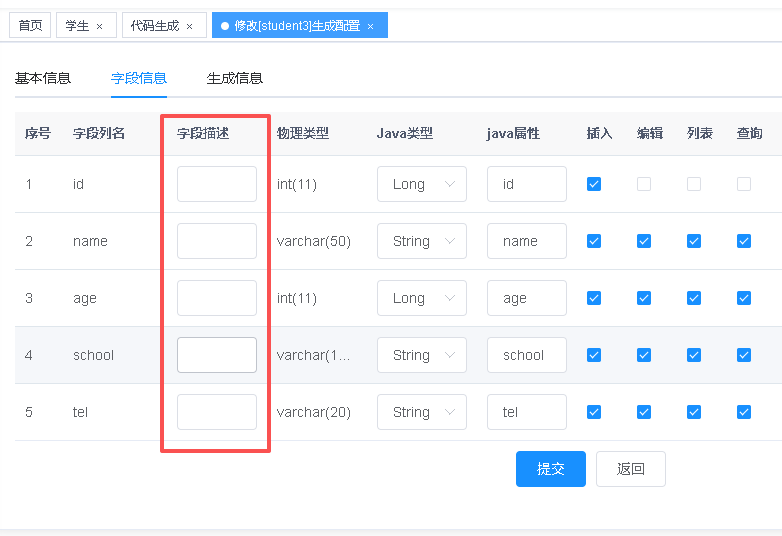Close the 学生 tab with its x icon
The image size is (782, 536).
pyautogui.click(x=99, y=27)
